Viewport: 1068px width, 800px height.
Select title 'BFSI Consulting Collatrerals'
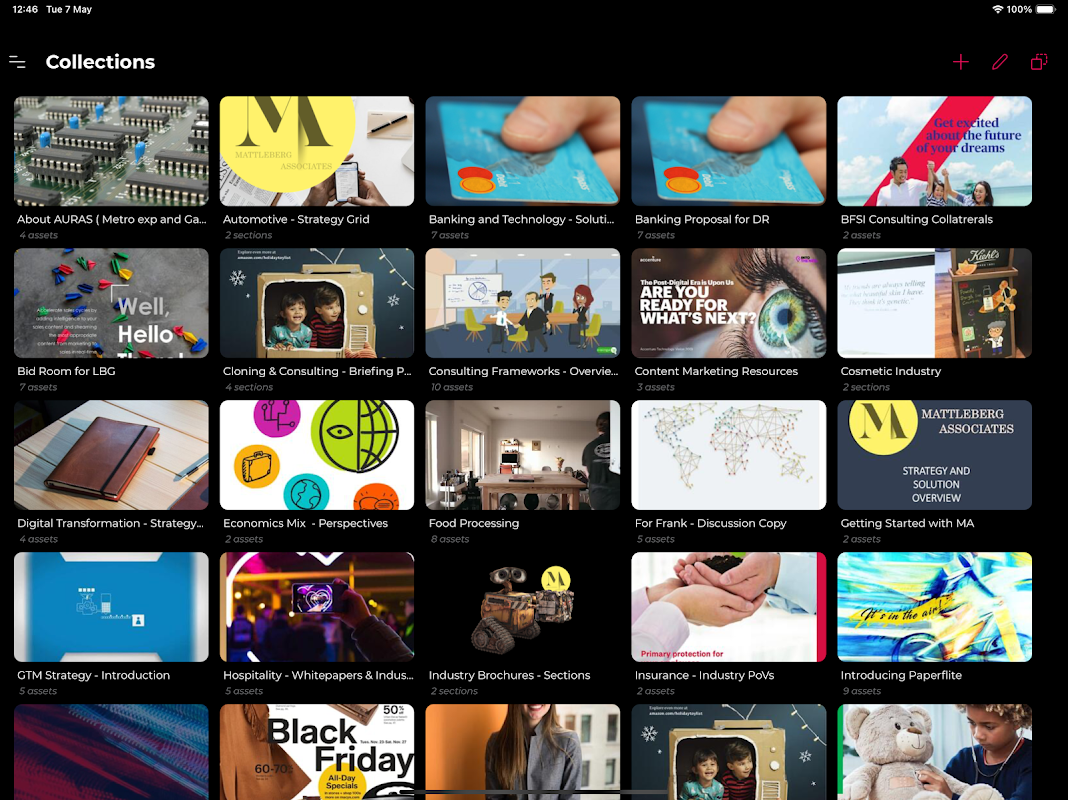(917, 219)
